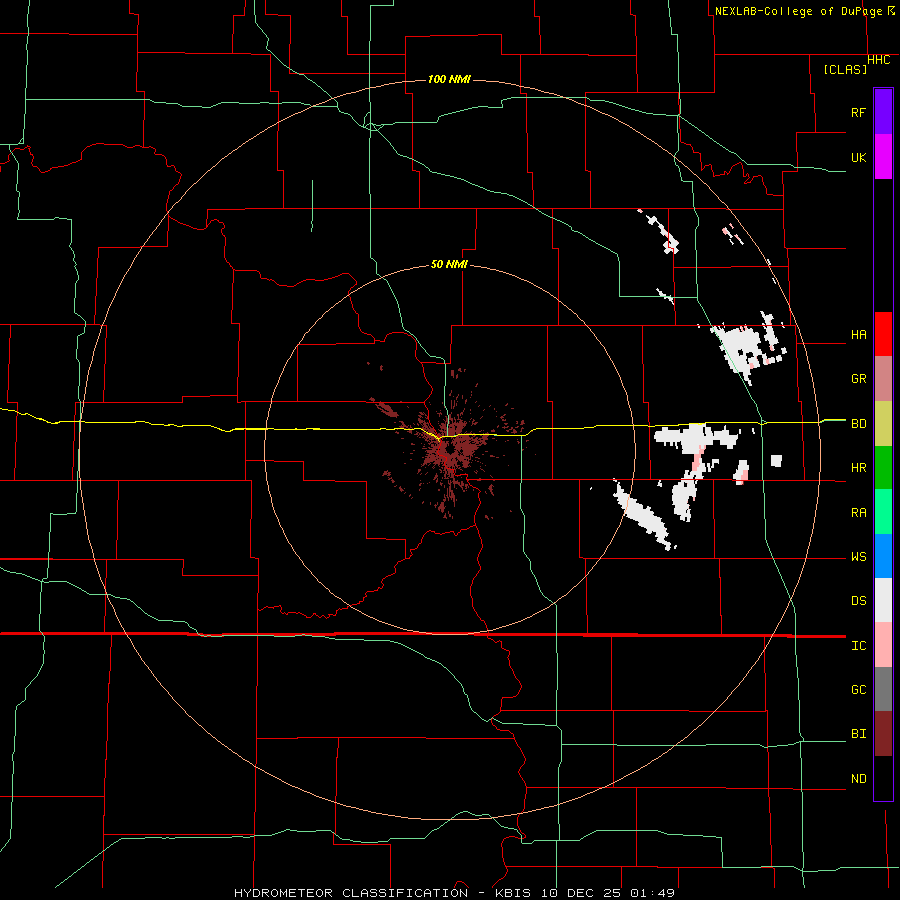
Task: Click the GC legend label
Action: [x=858, y=690]
